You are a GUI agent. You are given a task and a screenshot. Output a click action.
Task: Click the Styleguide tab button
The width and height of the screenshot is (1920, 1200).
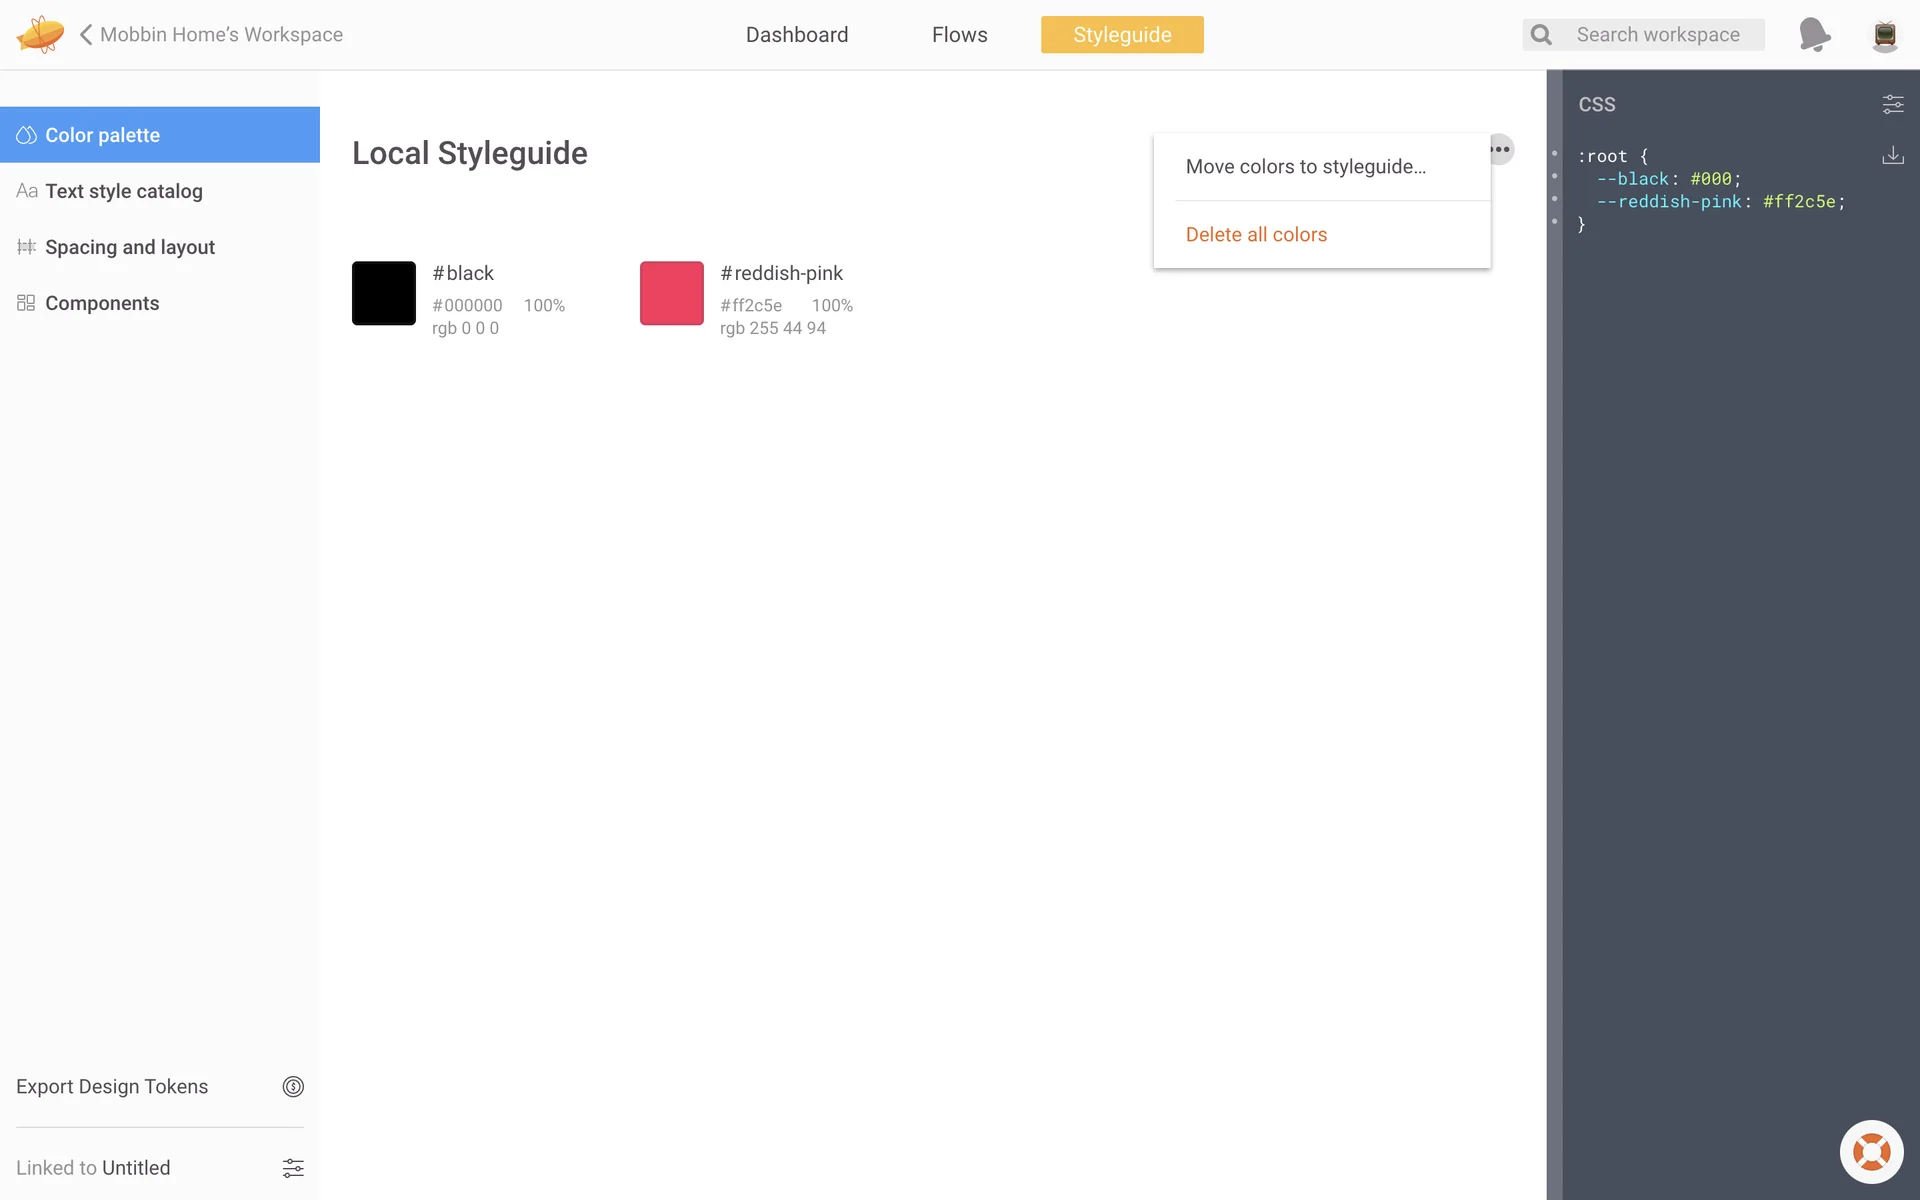[x=1122, y=35]
